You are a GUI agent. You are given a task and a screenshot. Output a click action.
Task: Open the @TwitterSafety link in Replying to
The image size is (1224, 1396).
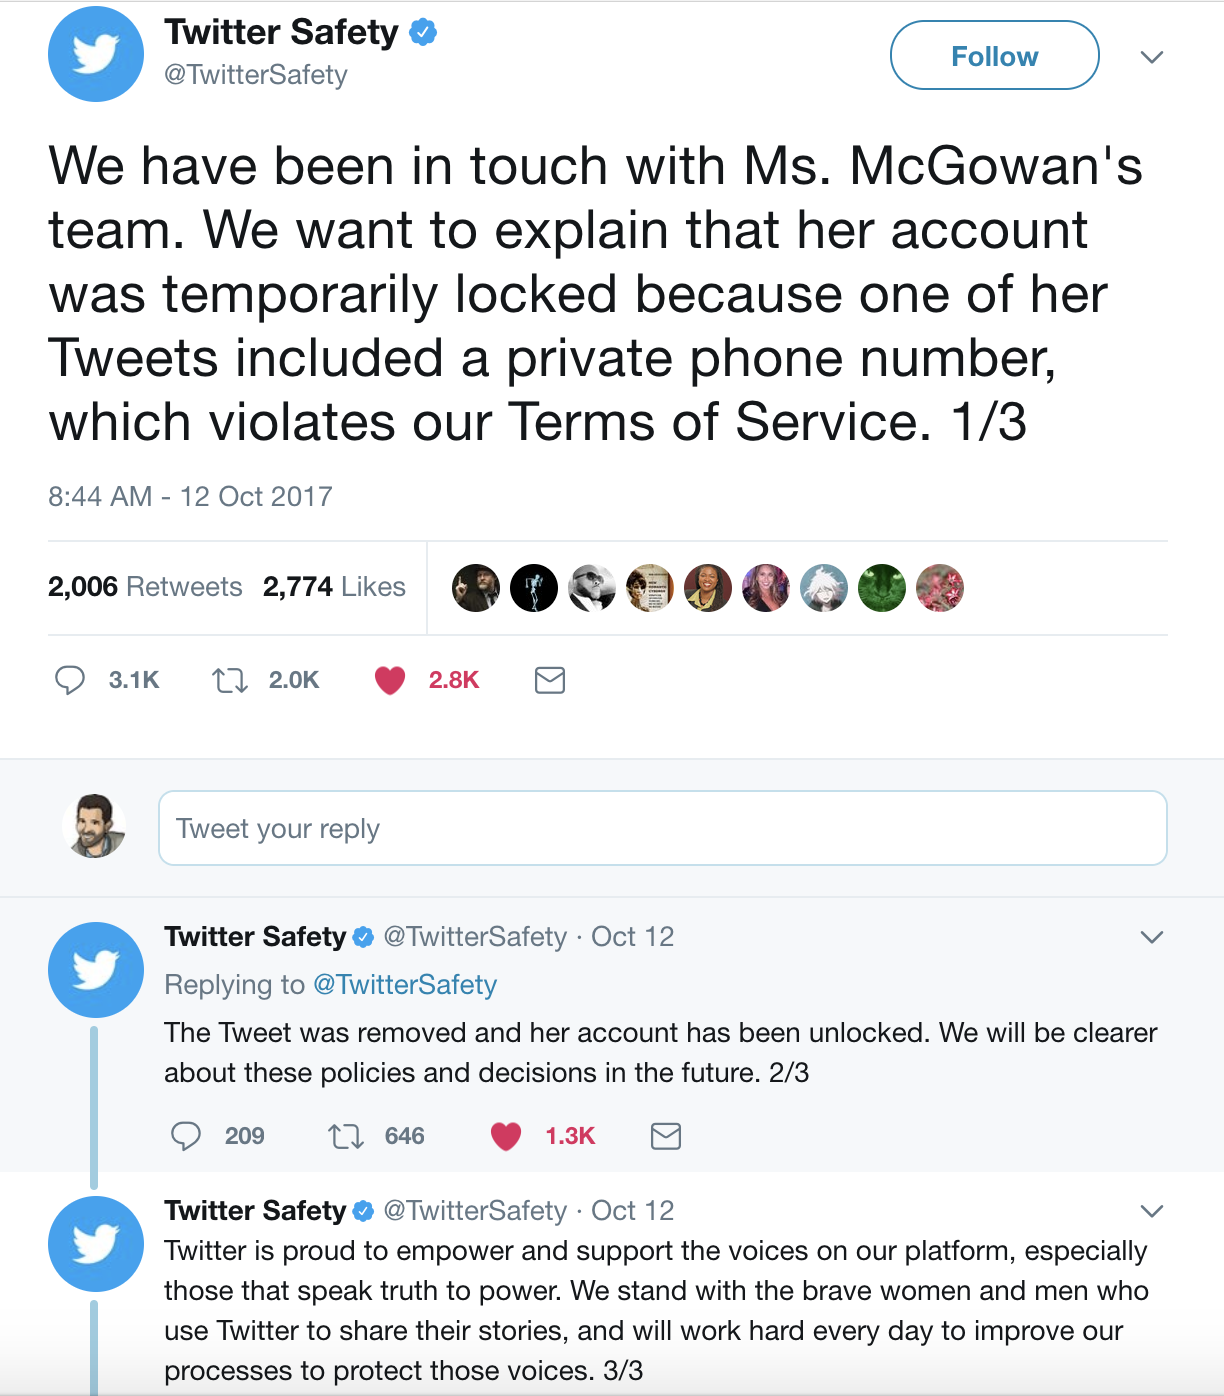point(405,985)
